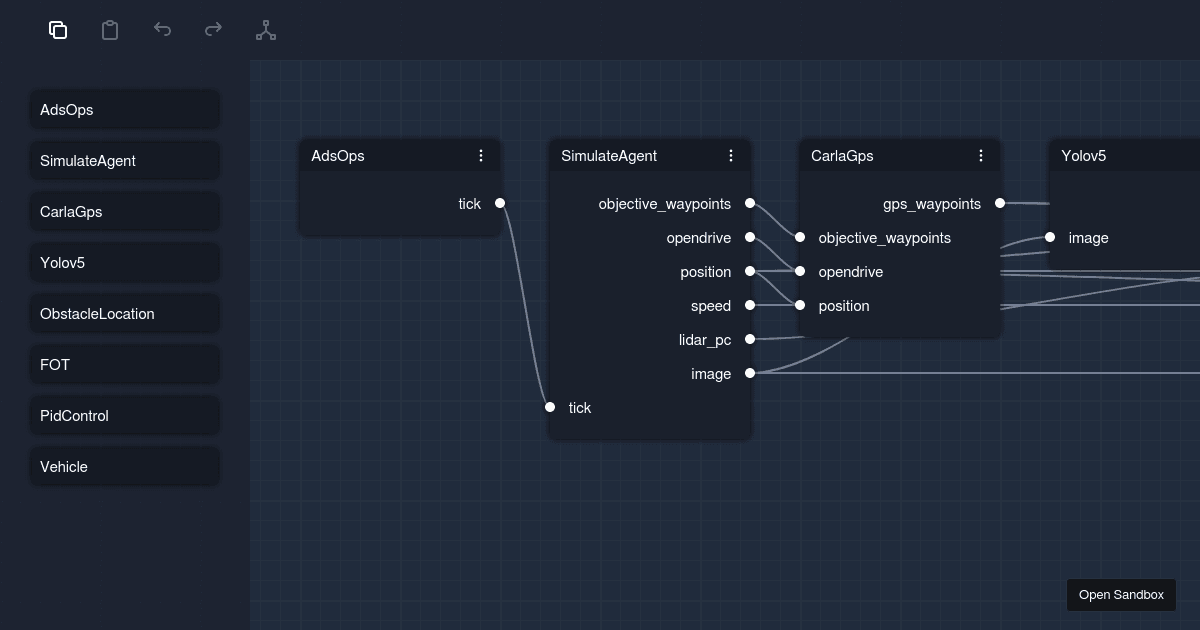The width and height of the screenshot is (1200, 630).
Task: Select Yolov5 in the sidebar
Action: [124, 262]
